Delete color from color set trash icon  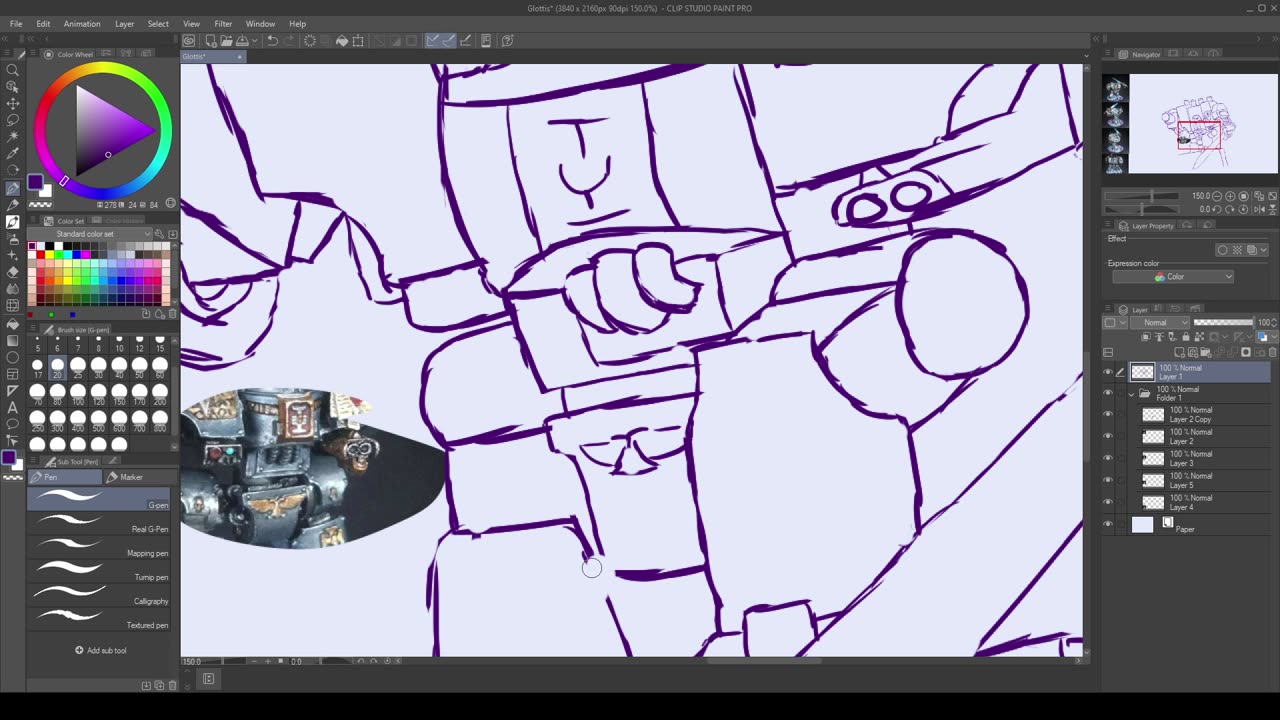click(x=172, y=314)
